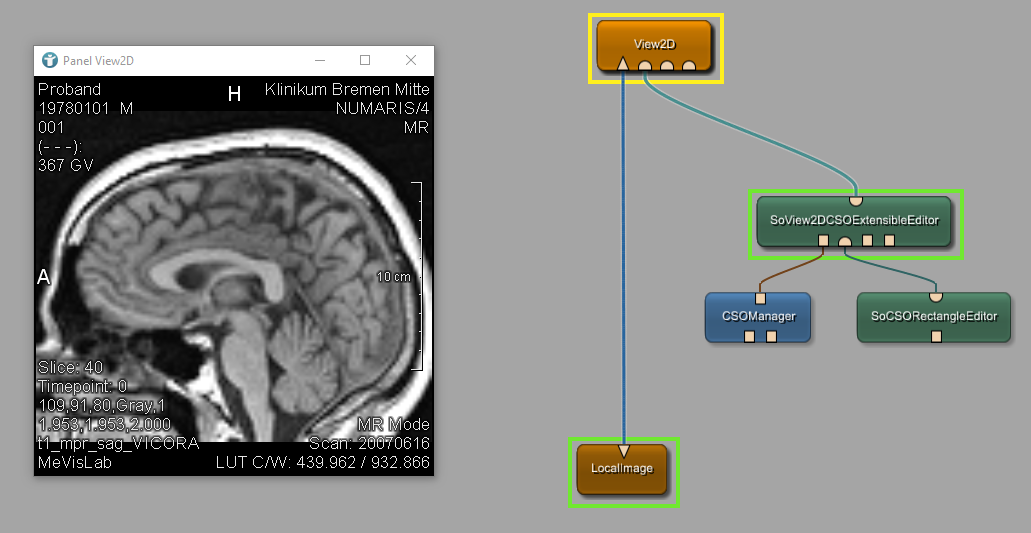Click the LUT C/W annotation text
Image resolution: width=1031 pixels, height=533 pixels.
tap(322, 463)
